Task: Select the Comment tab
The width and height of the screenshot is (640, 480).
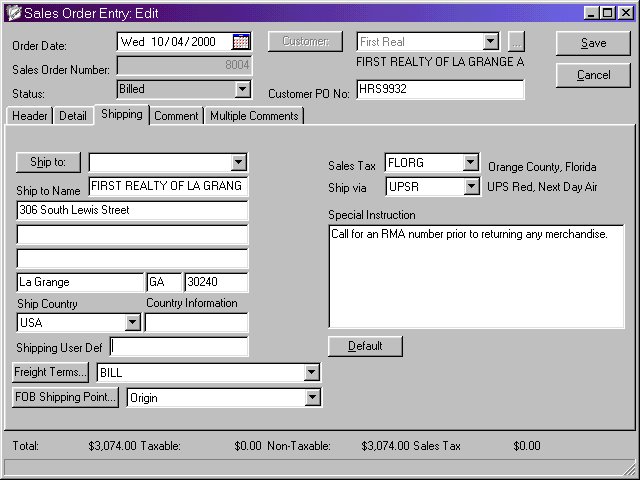Action: tap(176, 116)
